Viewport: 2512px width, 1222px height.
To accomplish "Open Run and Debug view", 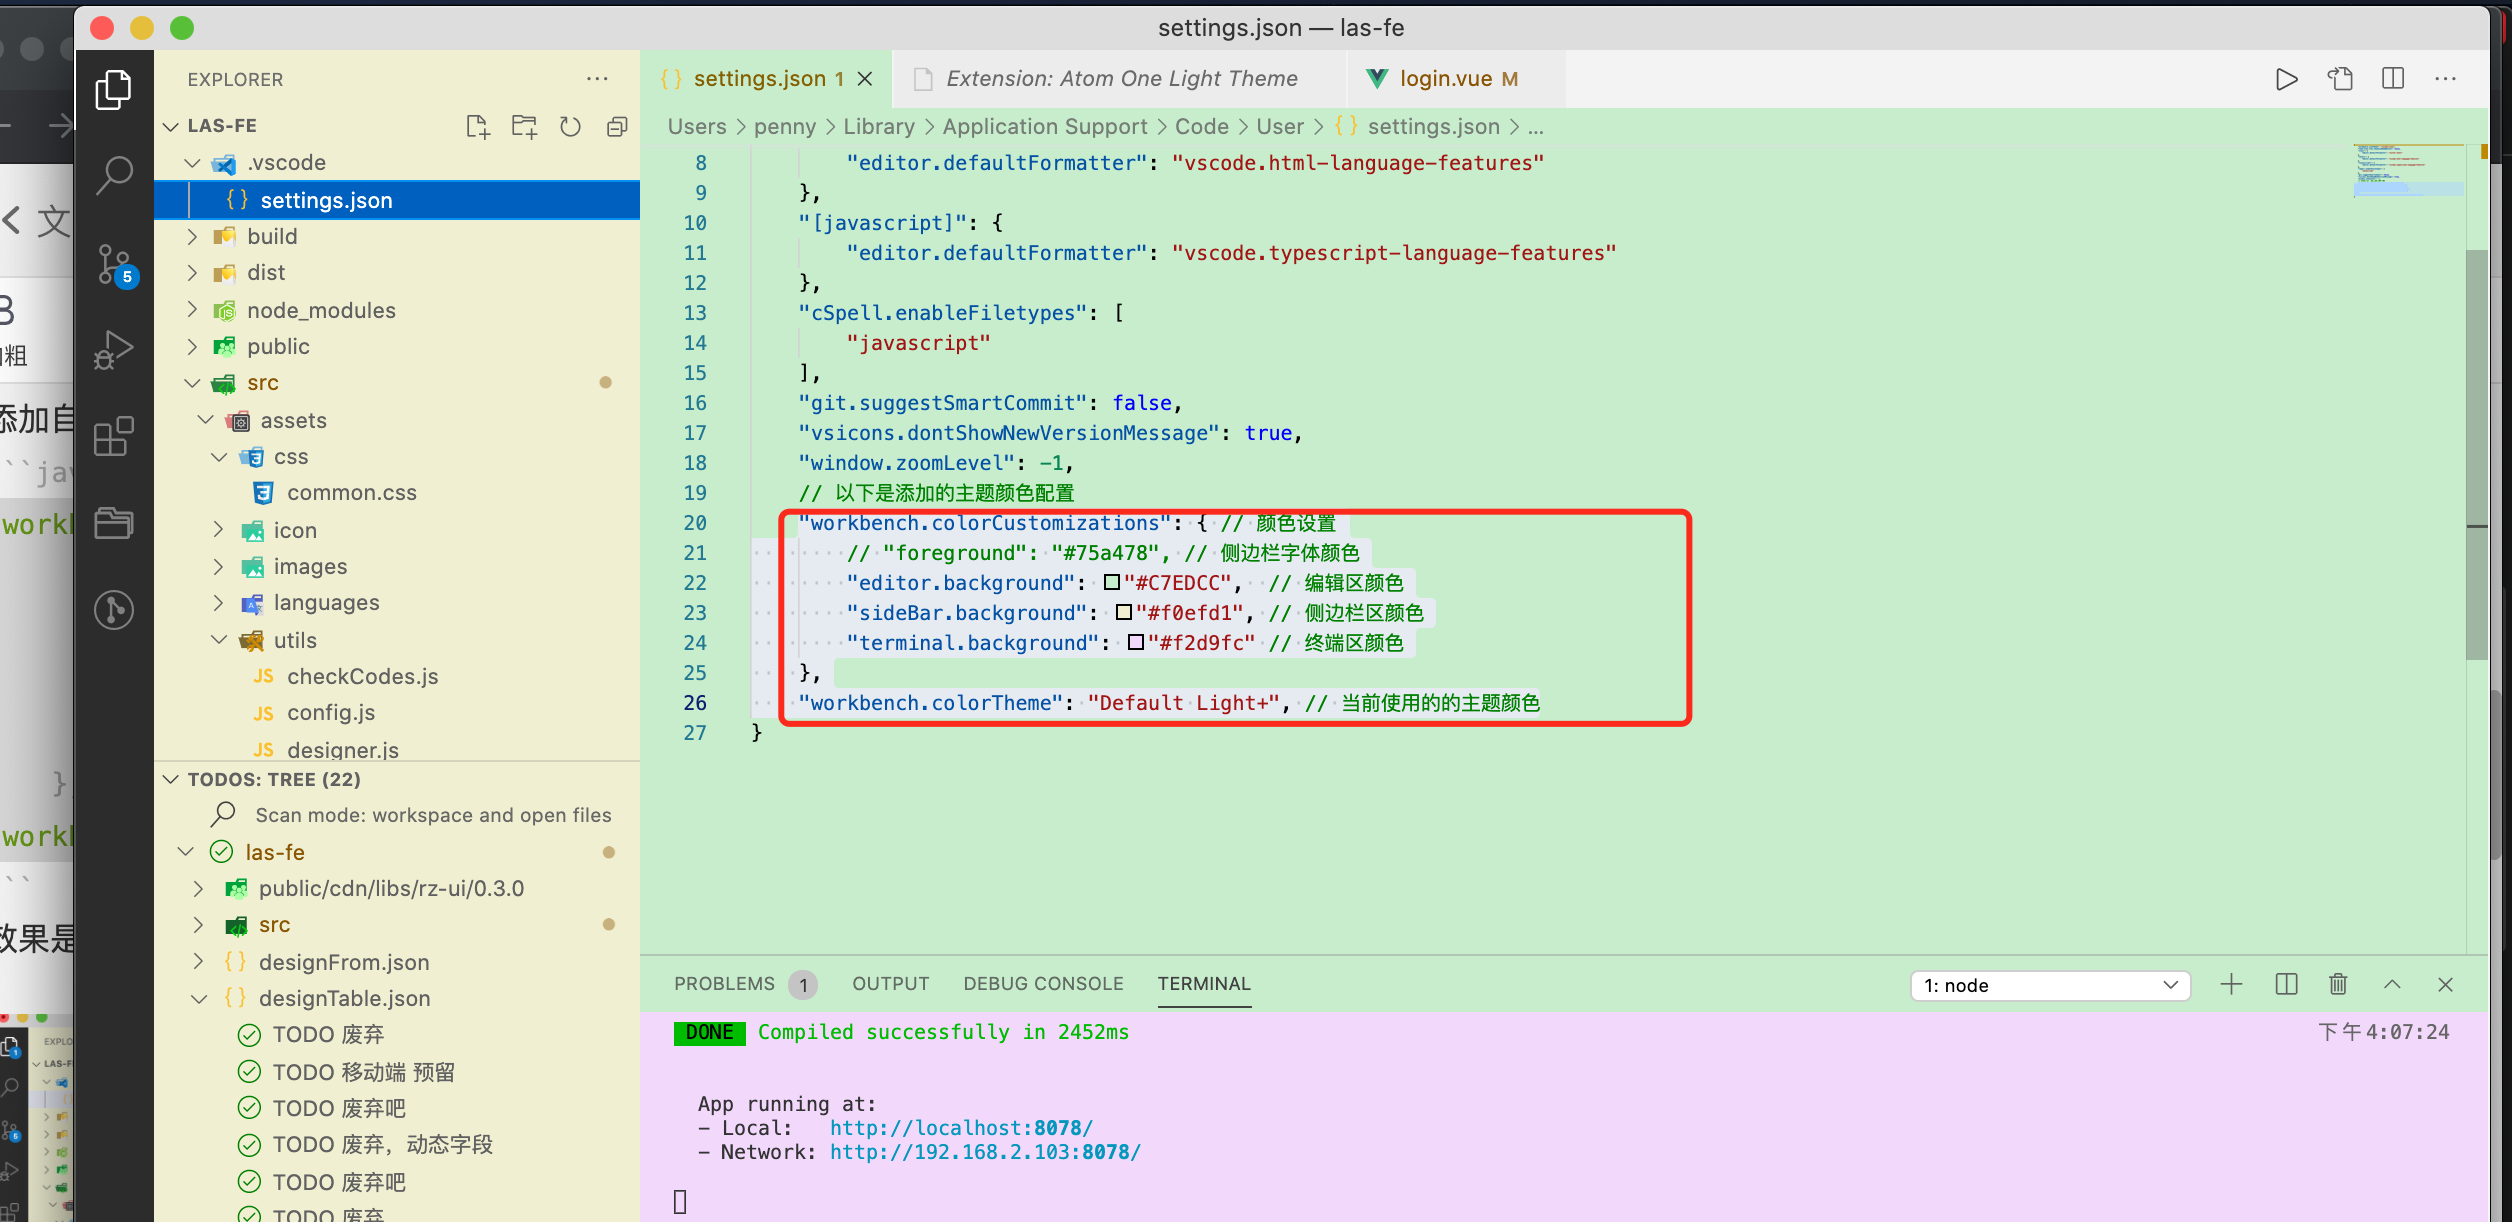I will (x=114, y=350).
